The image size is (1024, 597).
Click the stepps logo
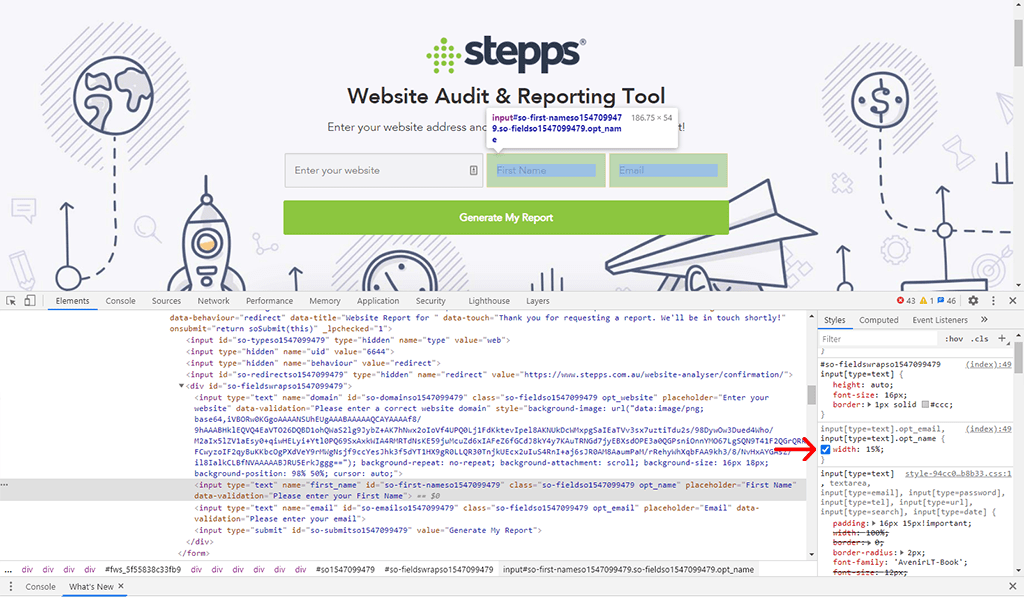(506, 55)
